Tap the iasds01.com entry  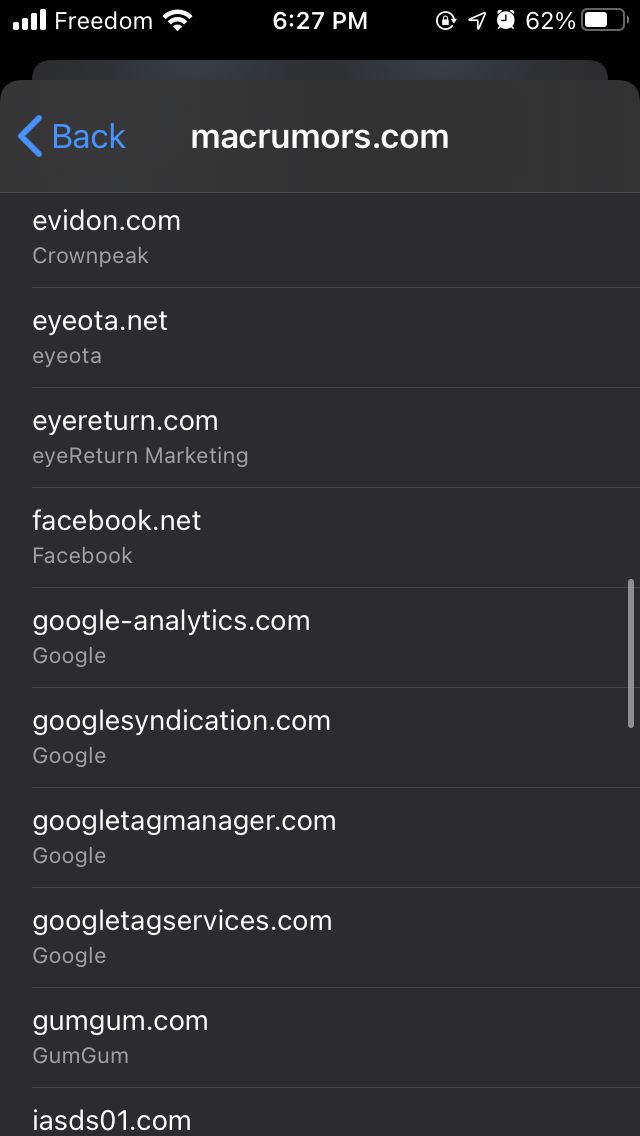[320, 1118]
